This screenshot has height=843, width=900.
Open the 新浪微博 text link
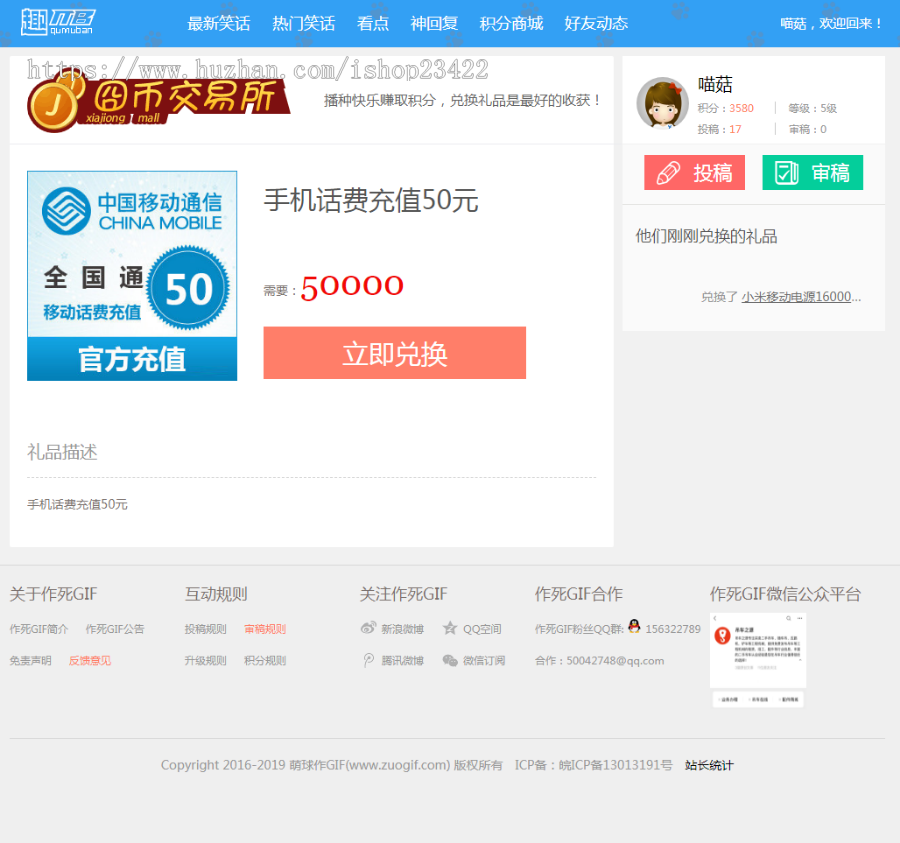402,629
